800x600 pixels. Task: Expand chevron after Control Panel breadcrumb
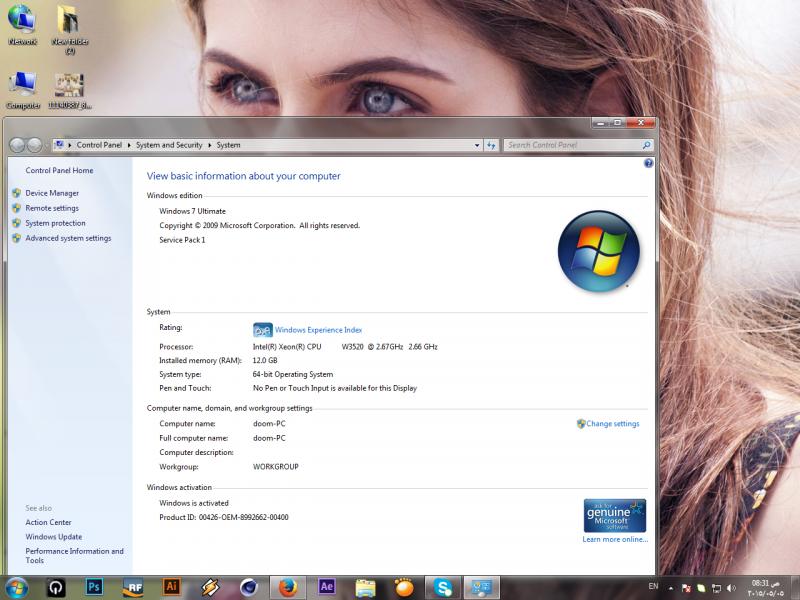click(x=130, y=145)
